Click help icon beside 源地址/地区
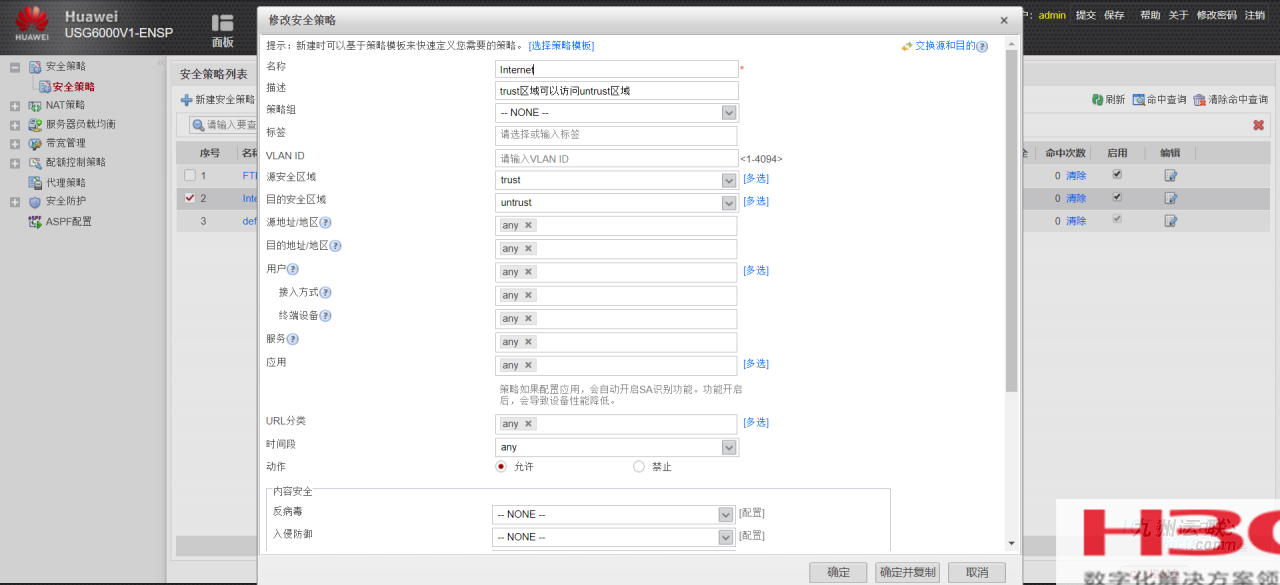 (325, 223)
